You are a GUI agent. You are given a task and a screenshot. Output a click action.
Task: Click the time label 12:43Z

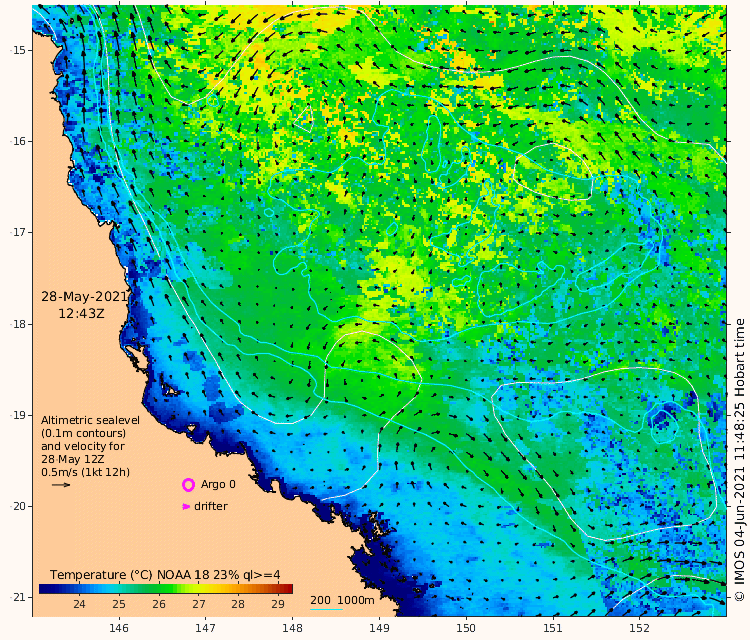pyautogui.click(x=81, y=314)
